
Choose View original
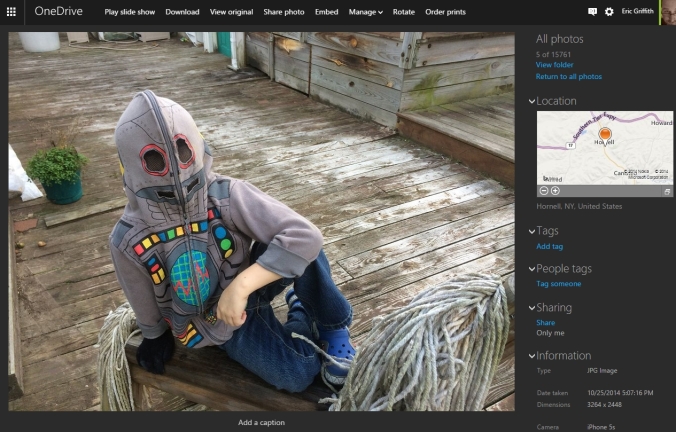tap(232, 12)
